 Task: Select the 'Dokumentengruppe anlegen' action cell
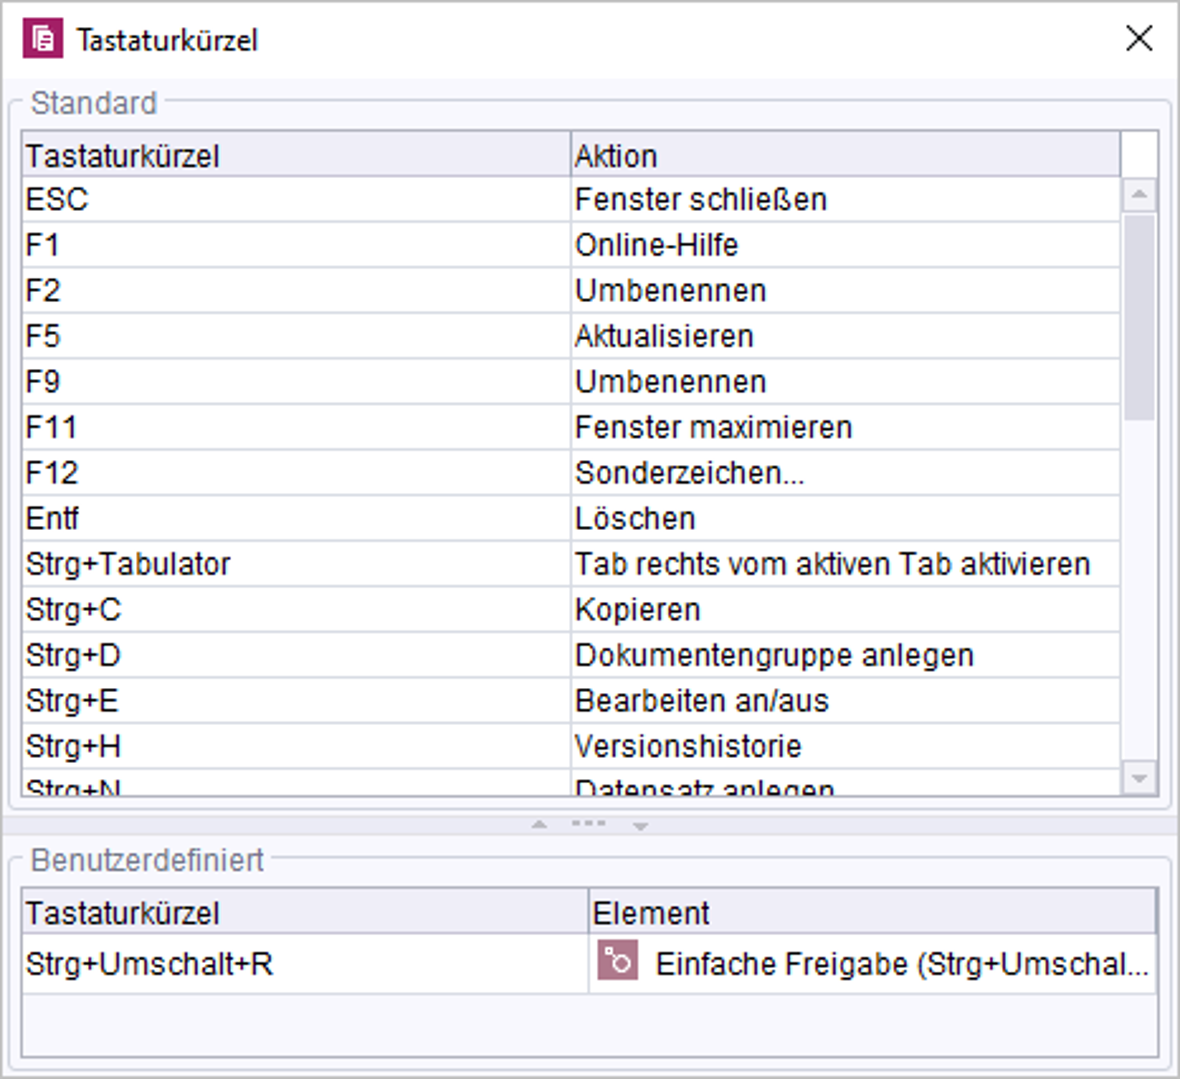click(846, 655)
